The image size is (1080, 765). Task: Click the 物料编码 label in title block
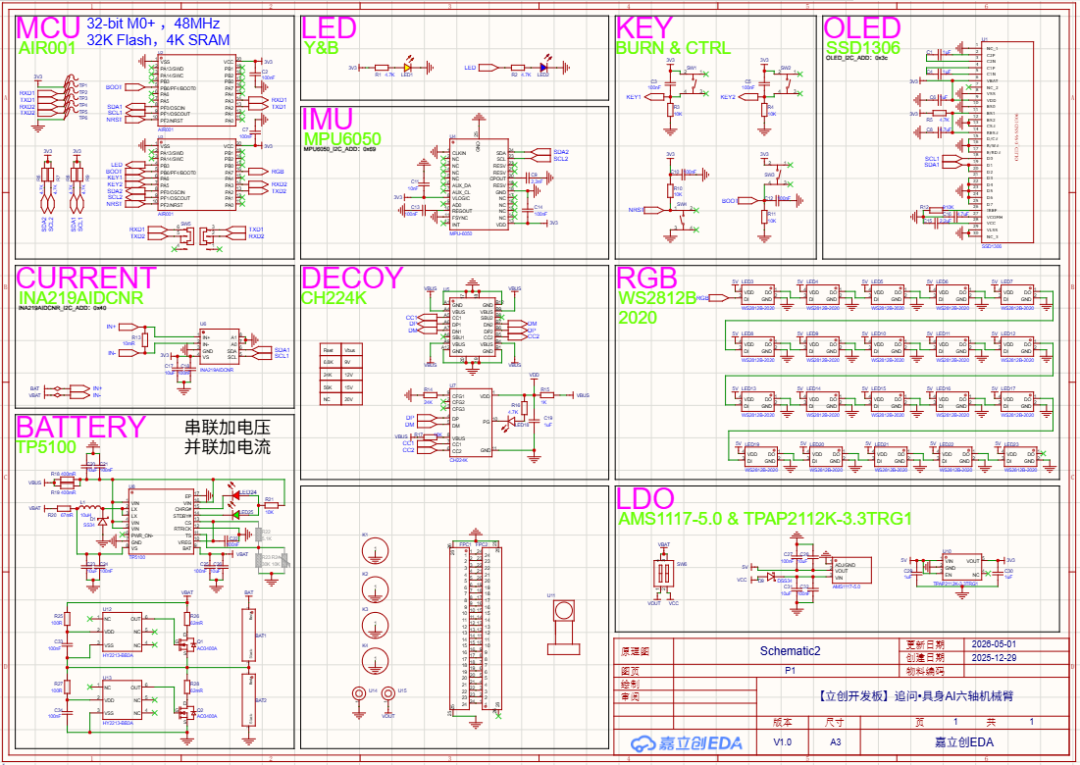pos(924,671)
